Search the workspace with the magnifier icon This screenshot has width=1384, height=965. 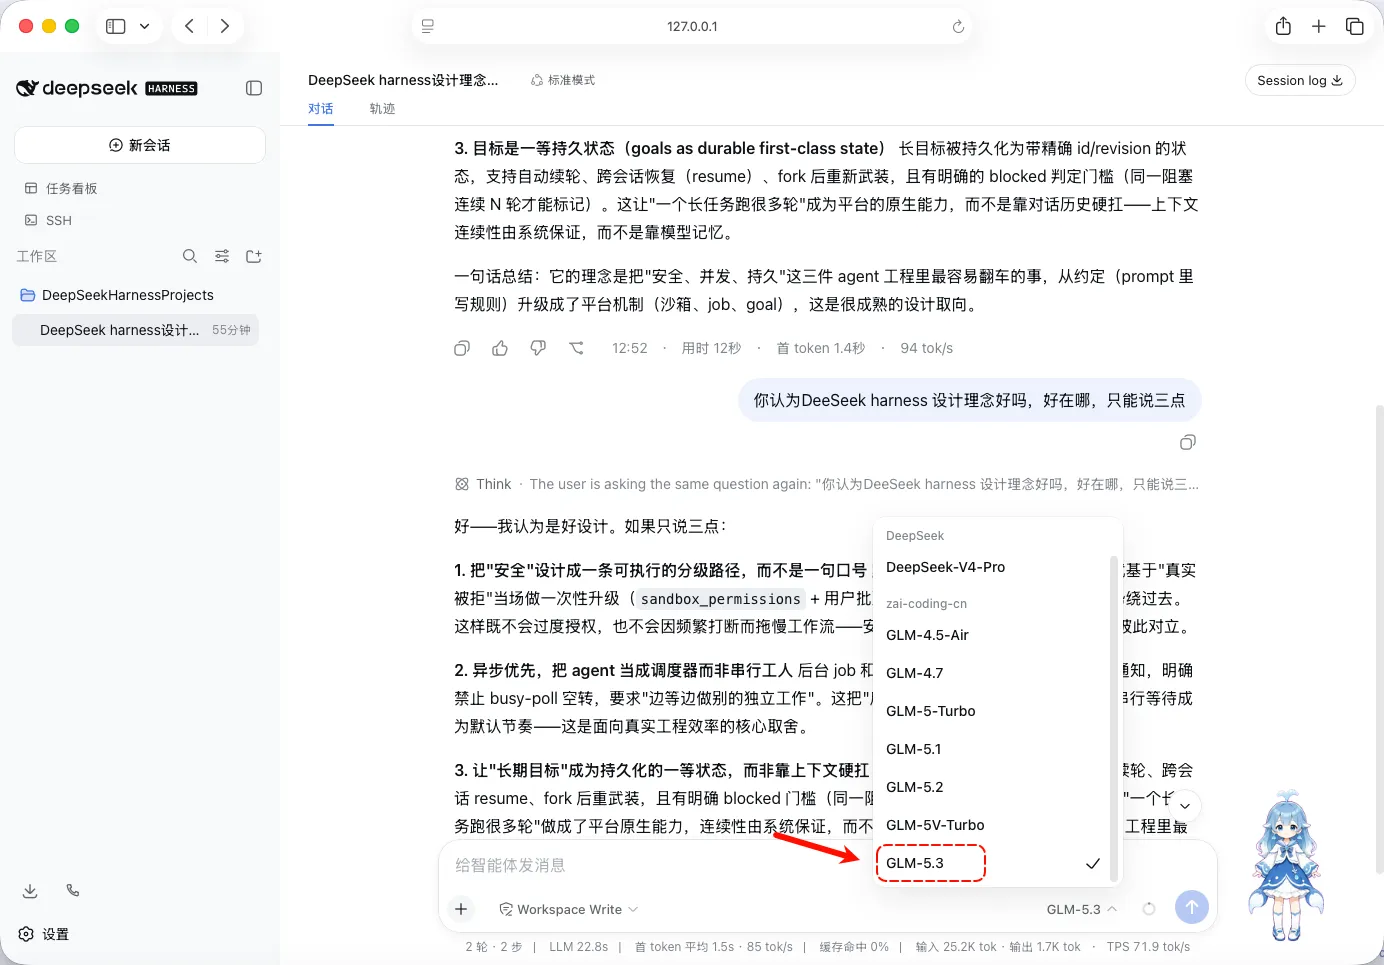[190, 256]
